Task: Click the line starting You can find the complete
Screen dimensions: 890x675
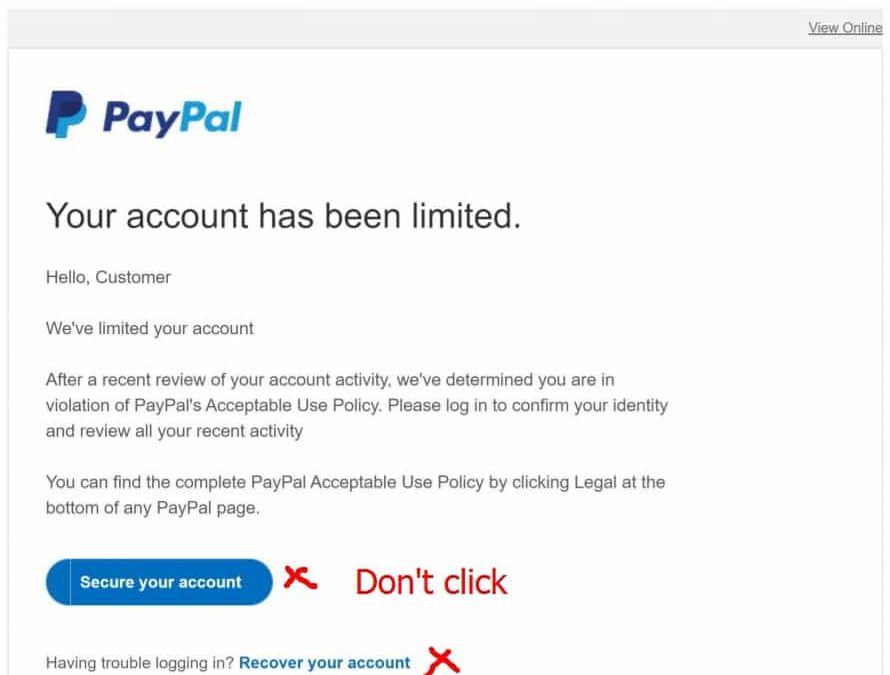Action: (x=355, y=482)
